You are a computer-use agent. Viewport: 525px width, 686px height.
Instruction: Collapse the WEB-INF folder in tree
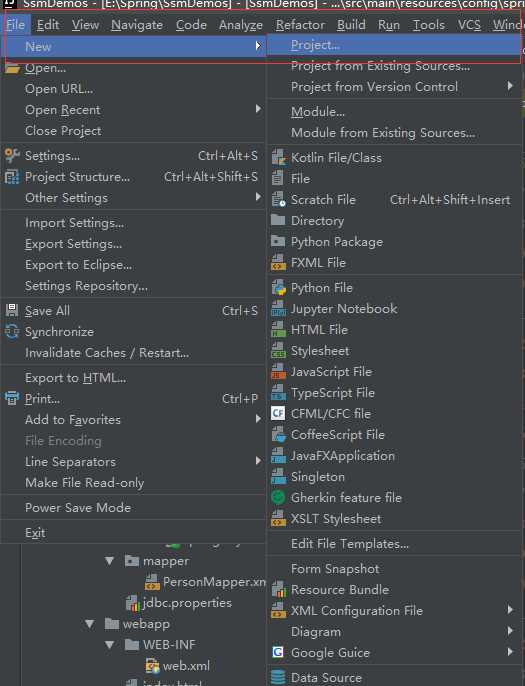(109, 644)
